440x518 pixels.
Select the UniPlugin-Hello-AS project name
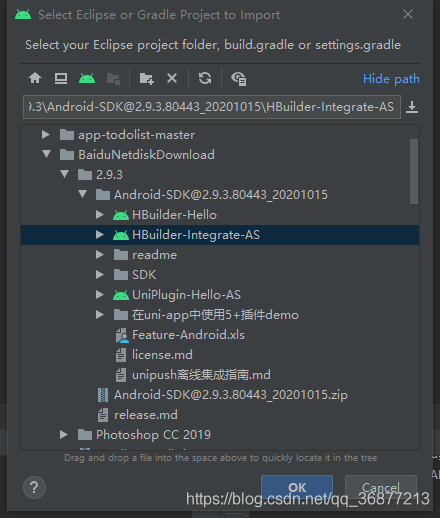click(x=186, y=295)
